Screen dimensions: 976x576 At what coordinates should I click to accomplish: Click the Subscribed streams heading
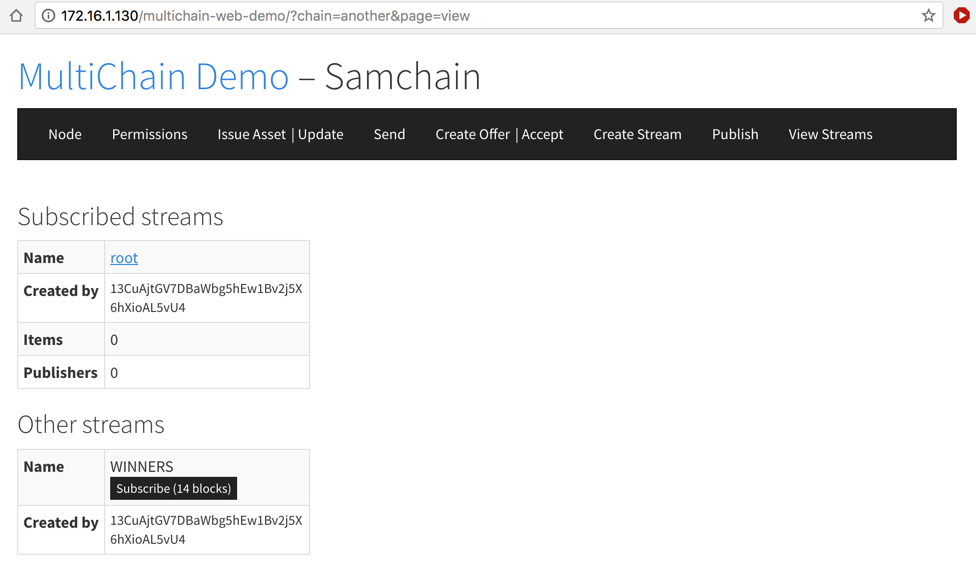point(121,217)
